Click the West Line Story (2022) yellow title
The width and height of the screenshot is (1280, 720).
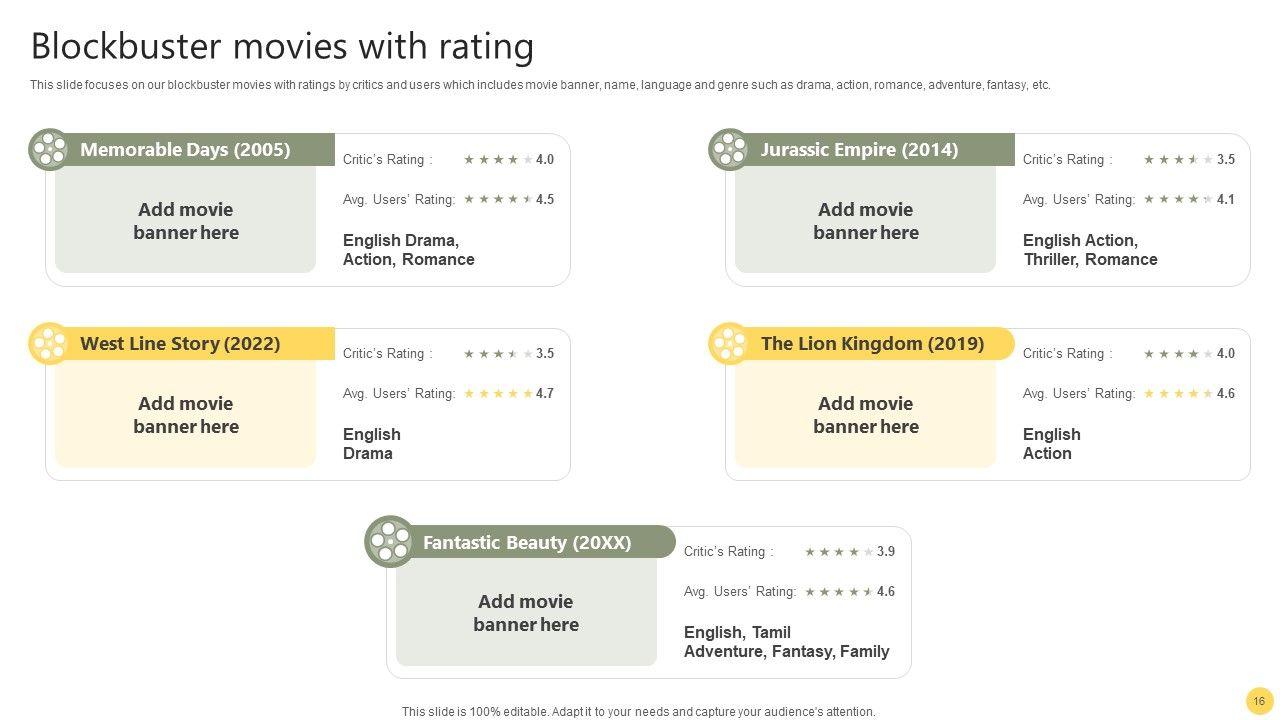(180, 344)
